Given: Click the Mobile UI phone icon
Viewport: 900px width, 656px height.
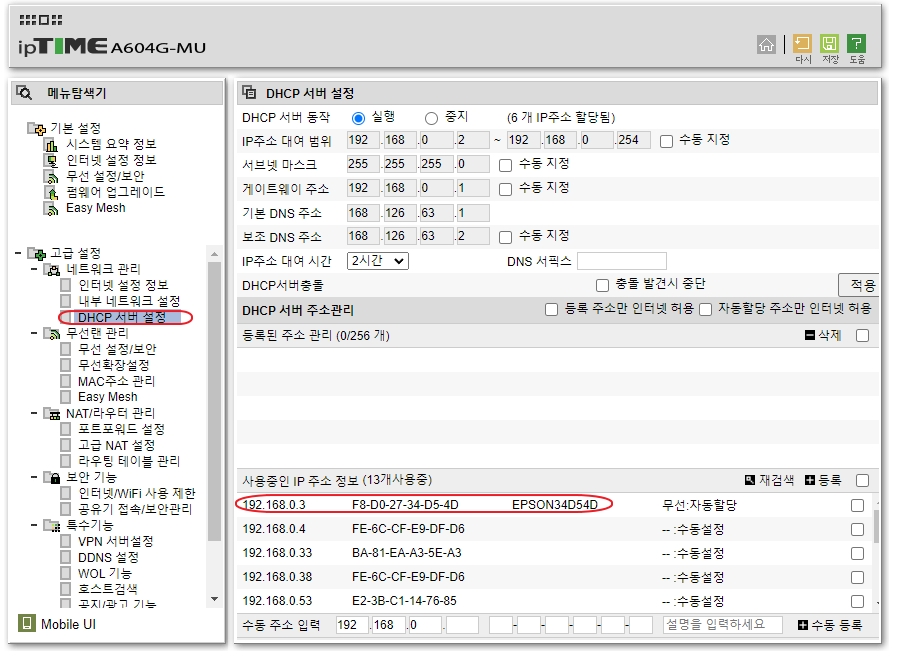Looking at the screenshot, I should tap(27, 624).
